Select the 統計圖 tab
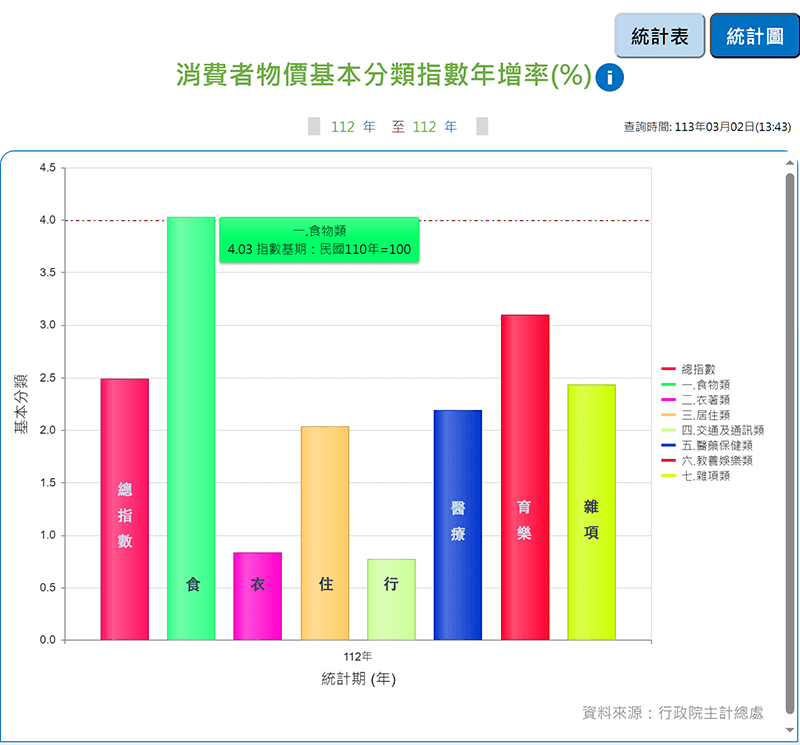The width and height of the screenshot is (800, 745). tap(754, 36)
